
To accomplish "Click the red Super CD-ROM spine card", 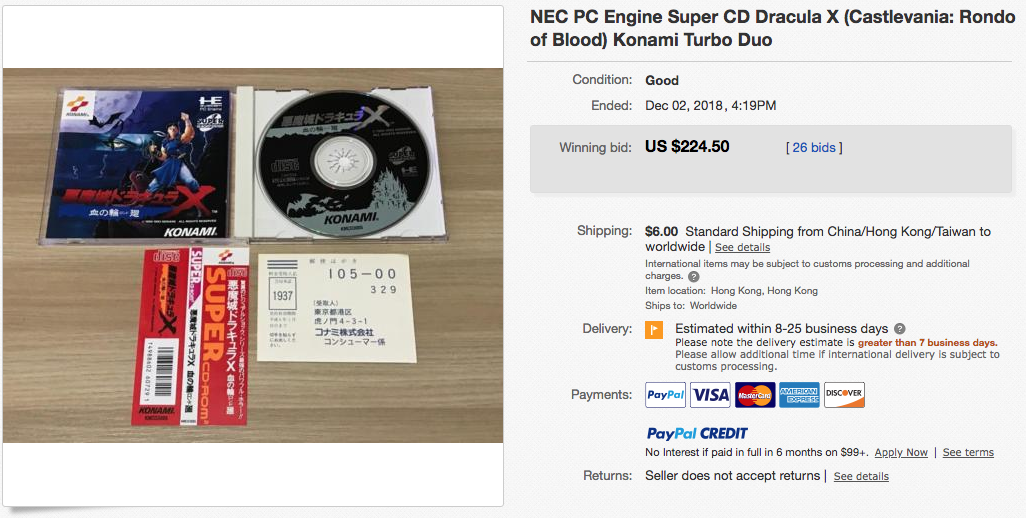I will (x=221, y=336).
